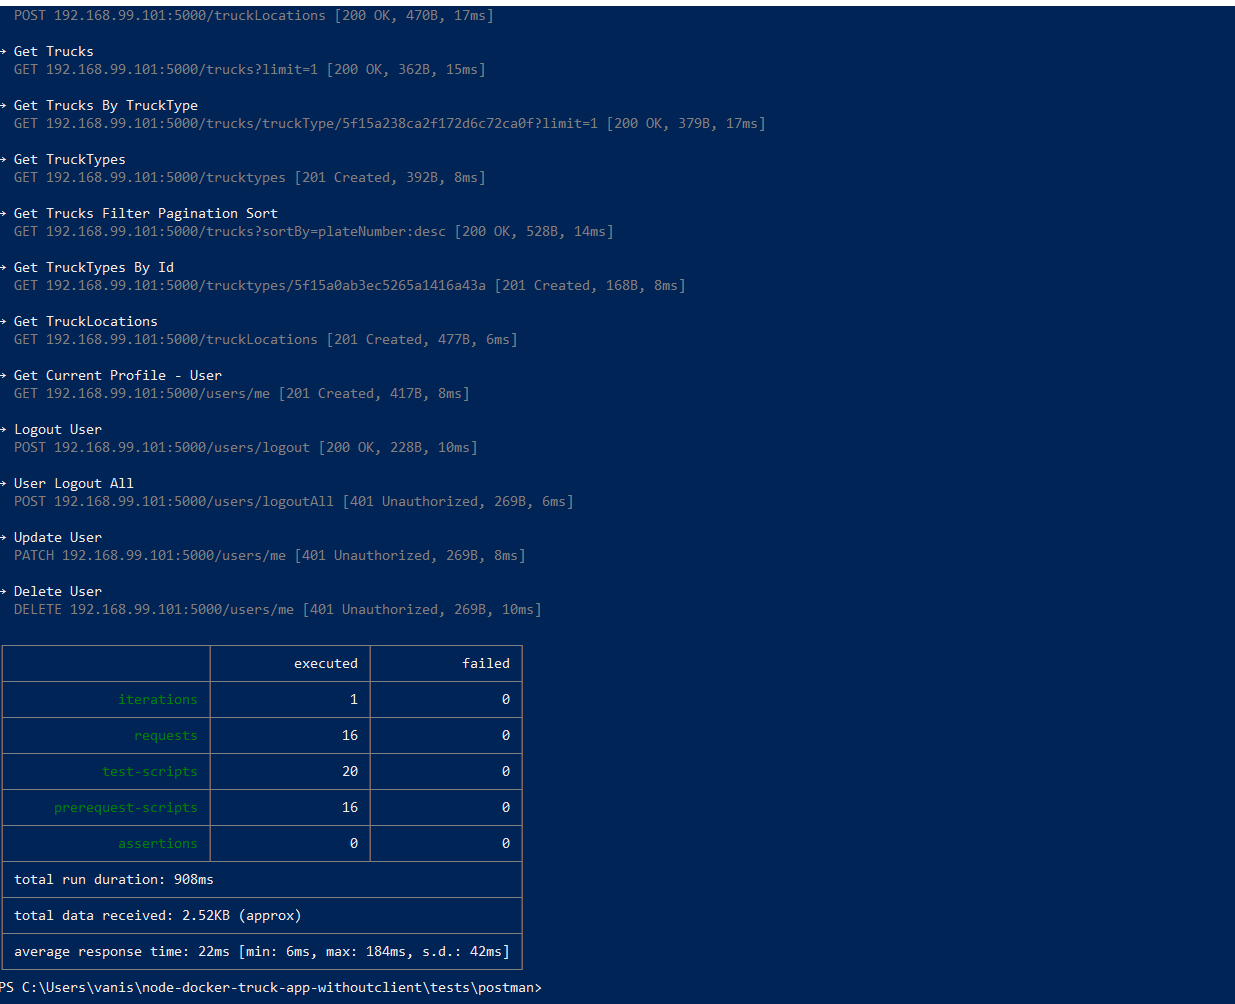Click the arrow marker before Get TruckTypes By Id
The image size is (1235, 1004).
point(4,267)
